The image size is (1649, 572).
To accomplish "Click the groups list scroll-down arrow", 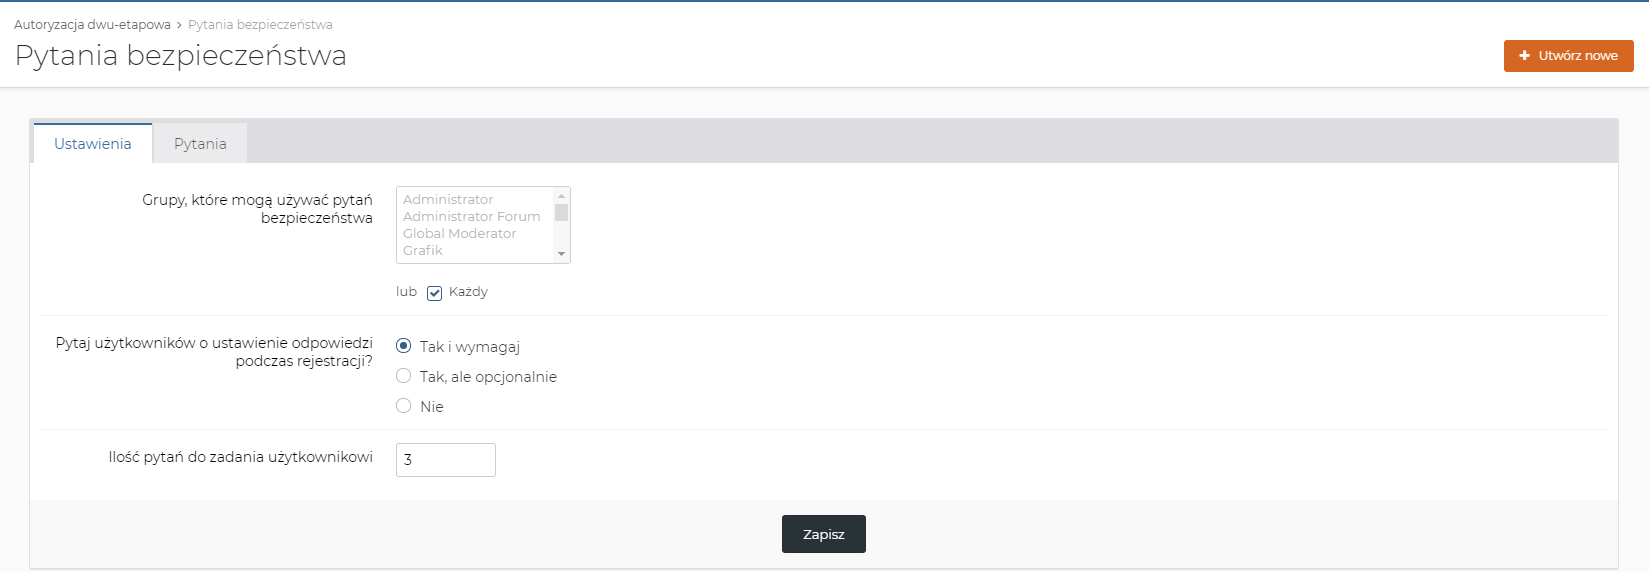I will 562,254.
